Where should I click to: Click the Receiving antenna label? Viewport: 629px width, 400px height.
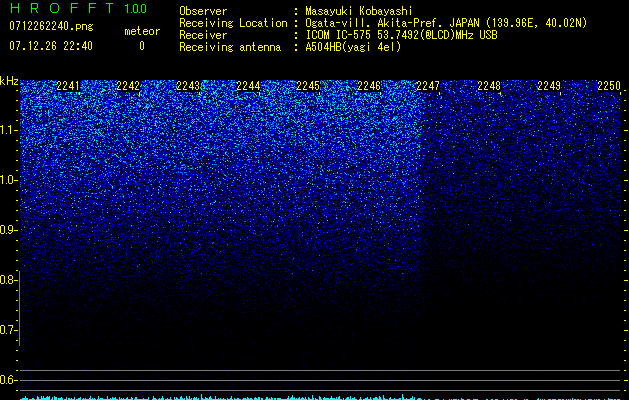pyautogui.click(x=230, y=47)
